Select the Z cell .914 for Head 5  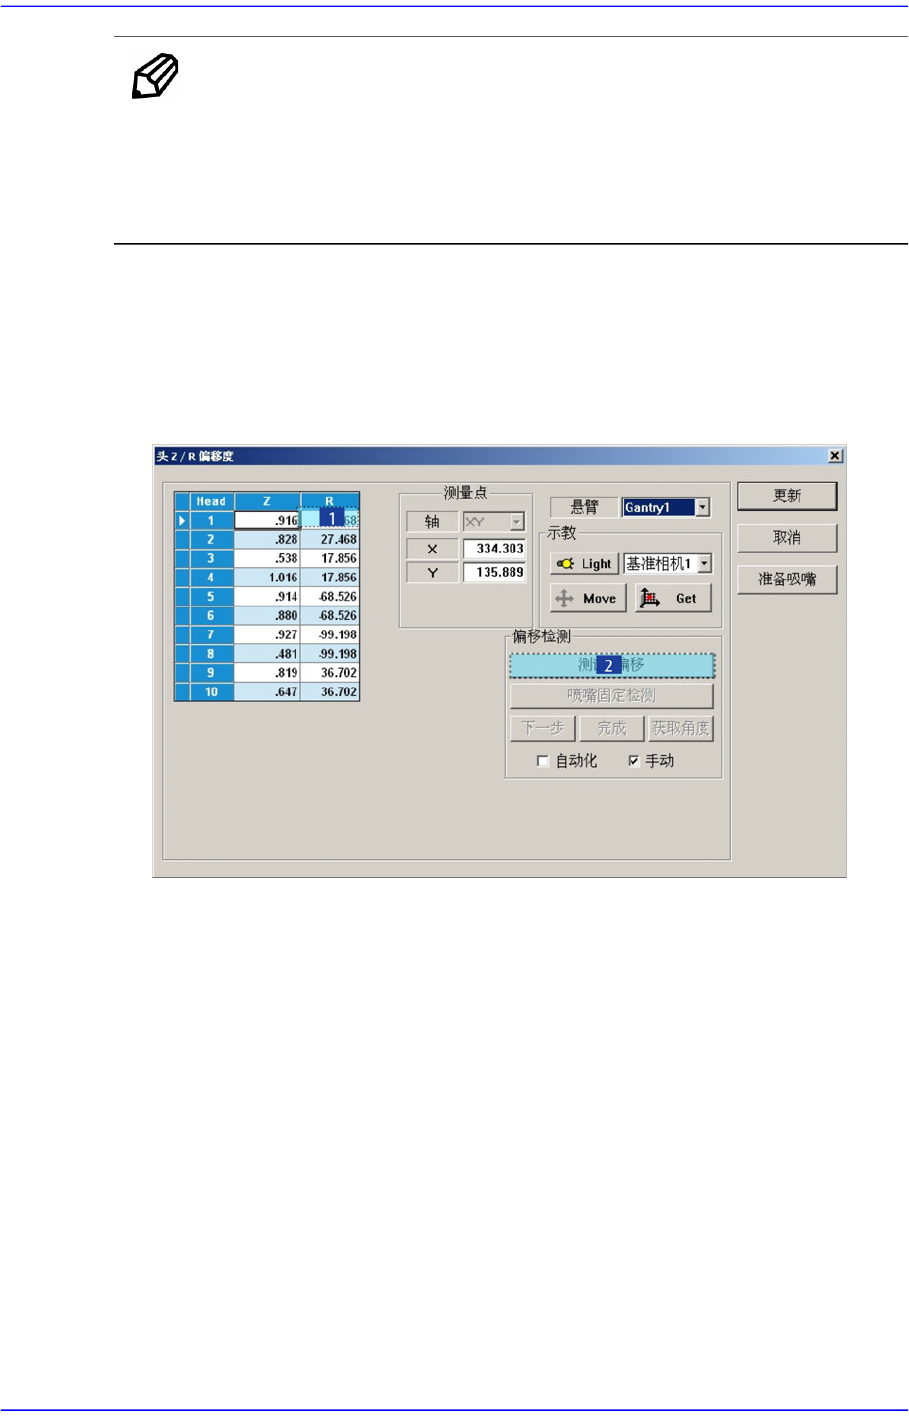267,597
